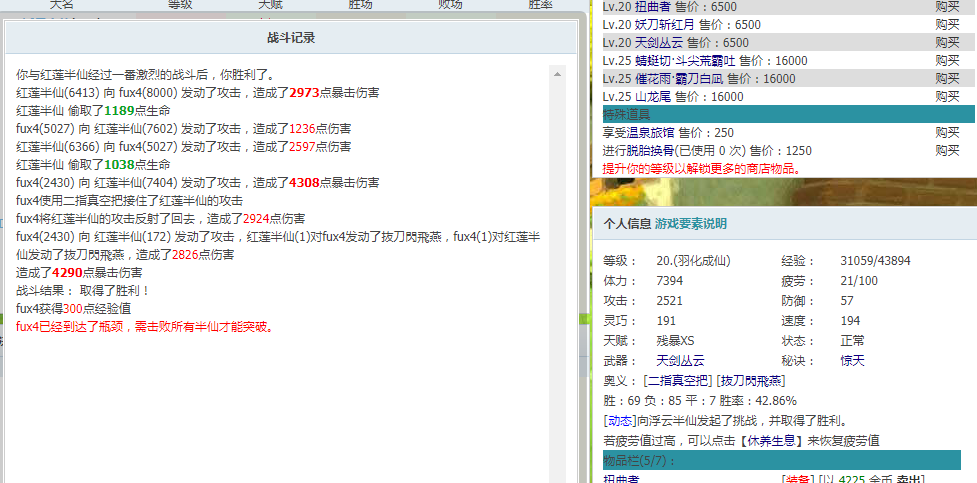Open the 拔刀閃飛燕 skill link
The height and width of the screenshot is (483, 977).
pos(751,381)
